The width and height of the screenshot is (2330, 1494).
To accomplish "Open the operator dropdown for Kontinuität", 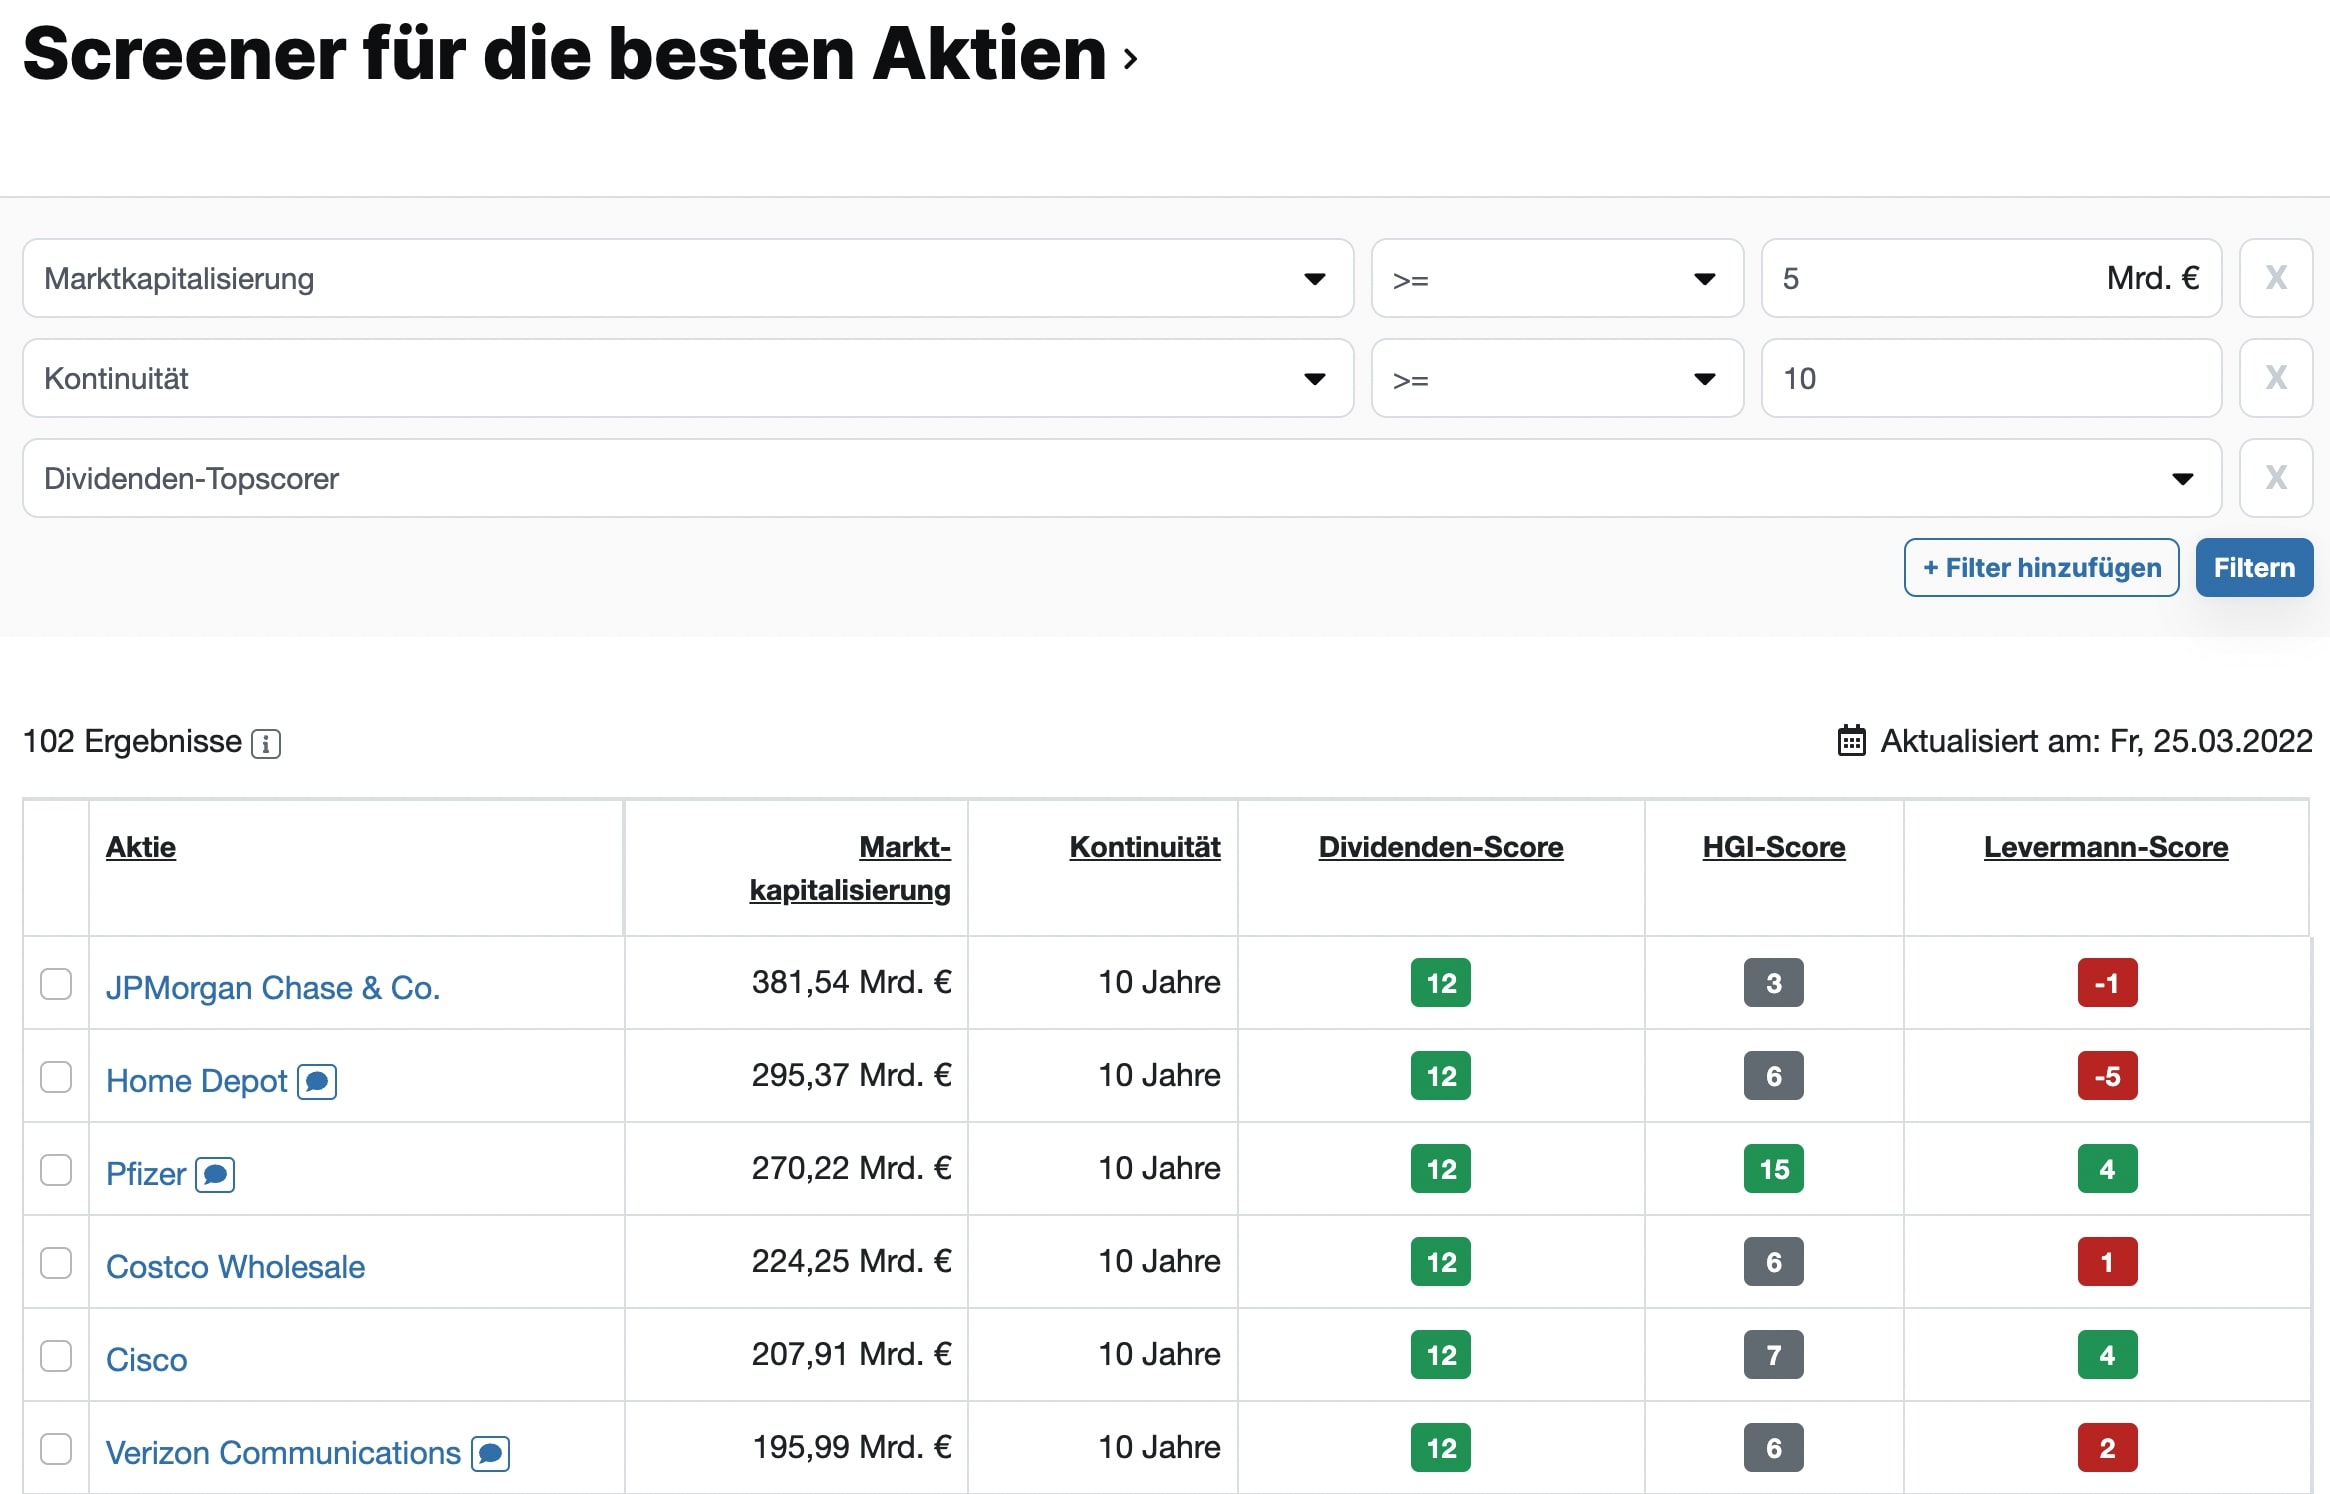I will pyautogui.click(x=1557, y=378).
